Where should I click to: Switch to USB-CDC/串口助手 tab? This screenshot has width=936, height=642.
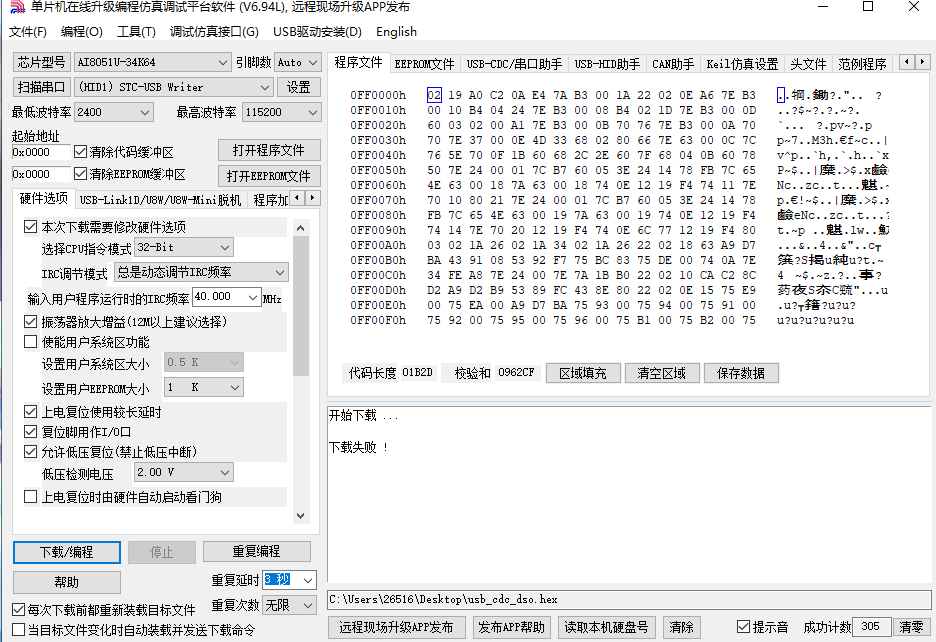pyautogui.click(x=515, y=64)
